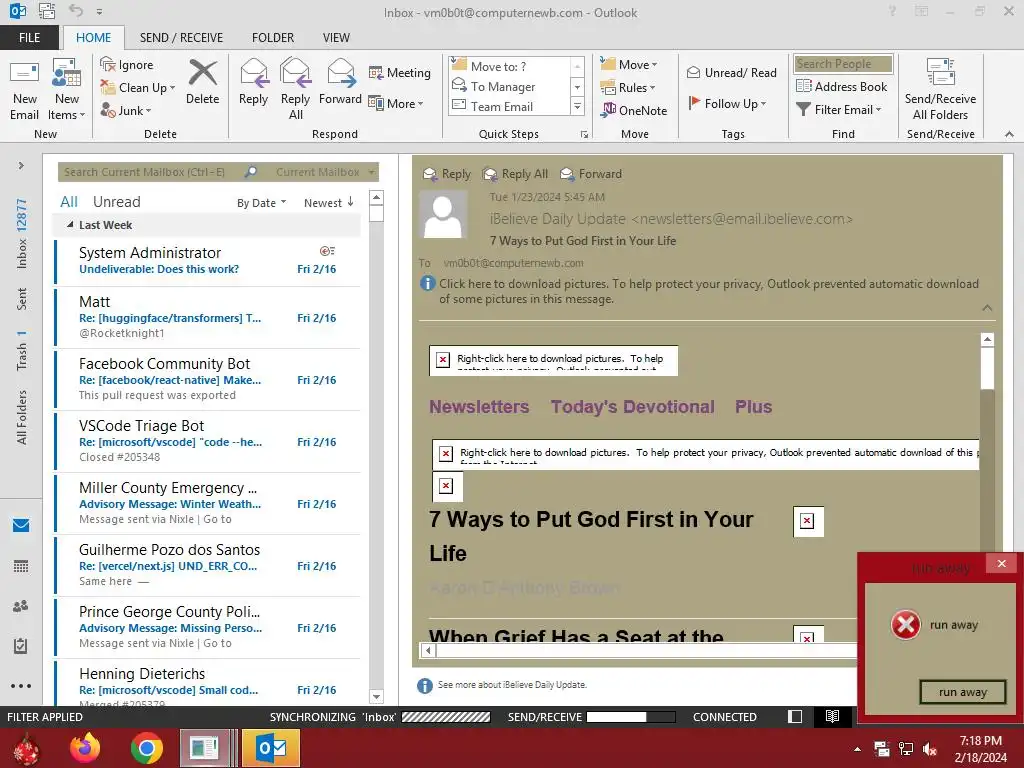1024x768 pixels.
Task: Open the Junk dropdown
Action: (125, 110)
